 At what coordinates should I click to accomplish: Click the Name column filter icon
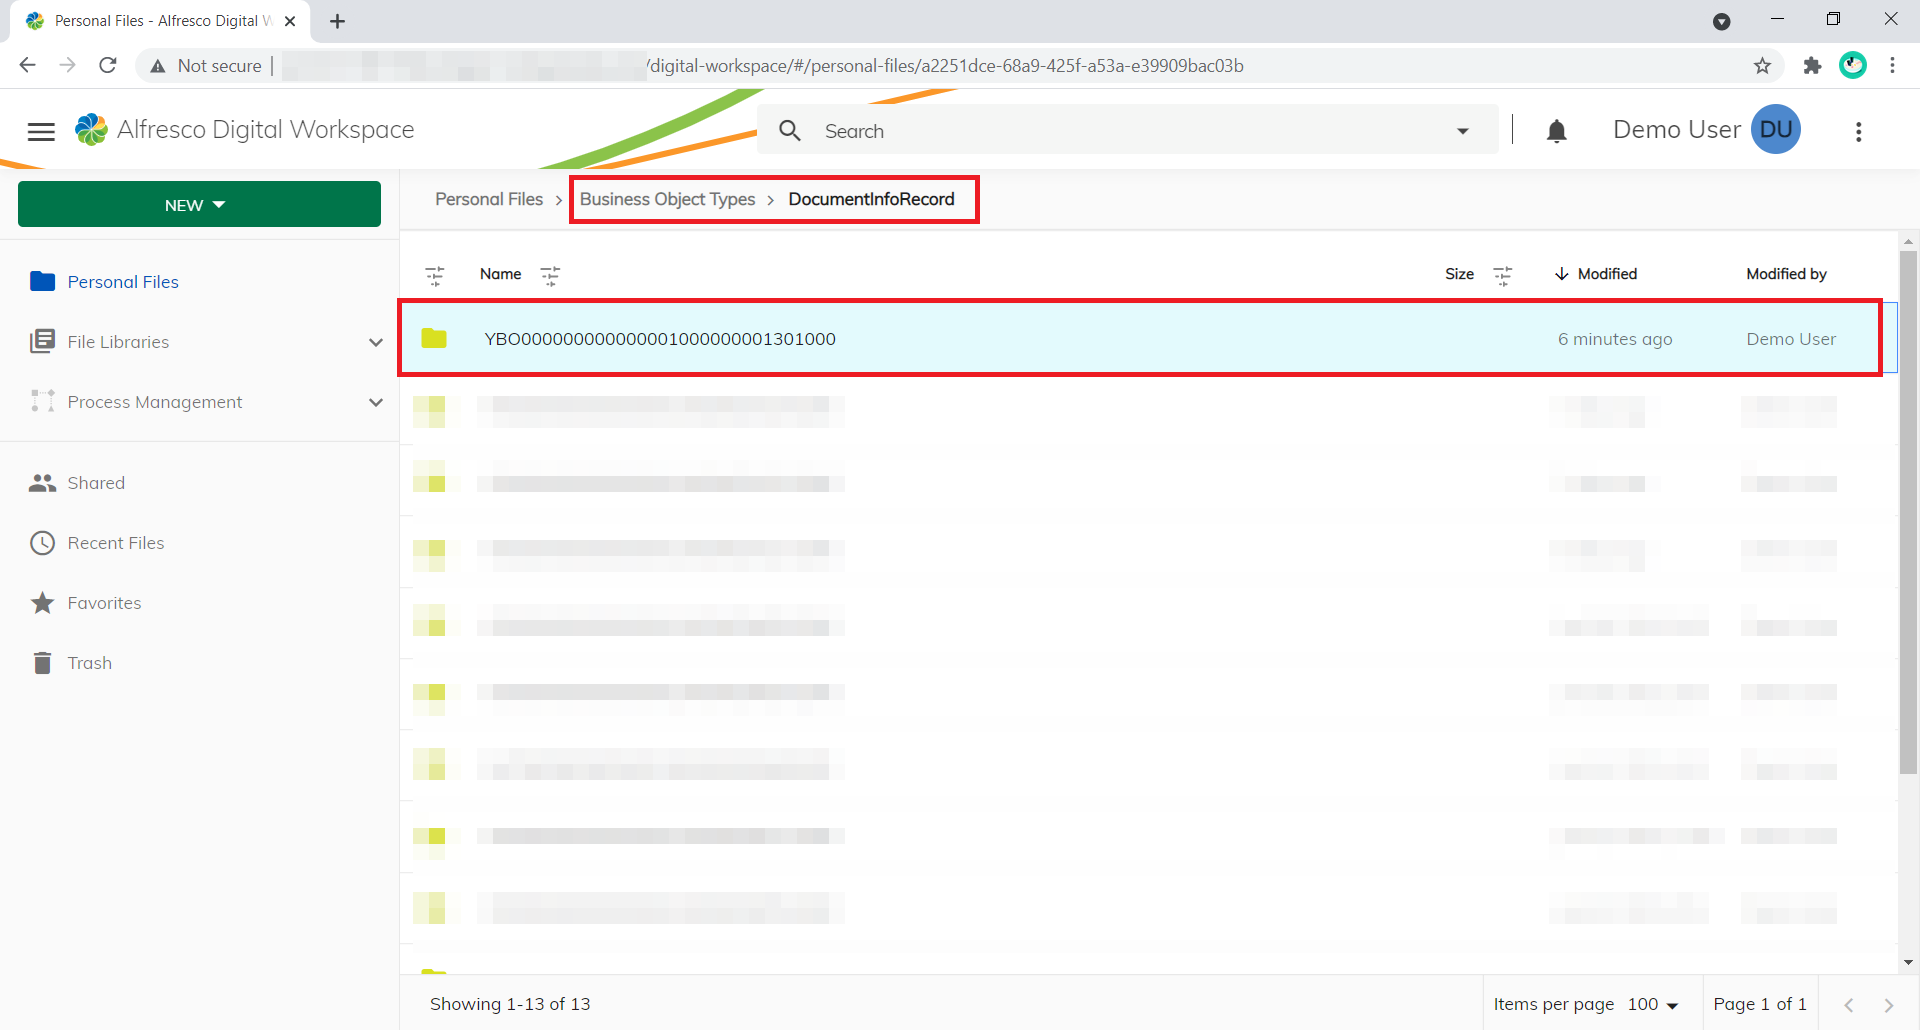[550, 275]
